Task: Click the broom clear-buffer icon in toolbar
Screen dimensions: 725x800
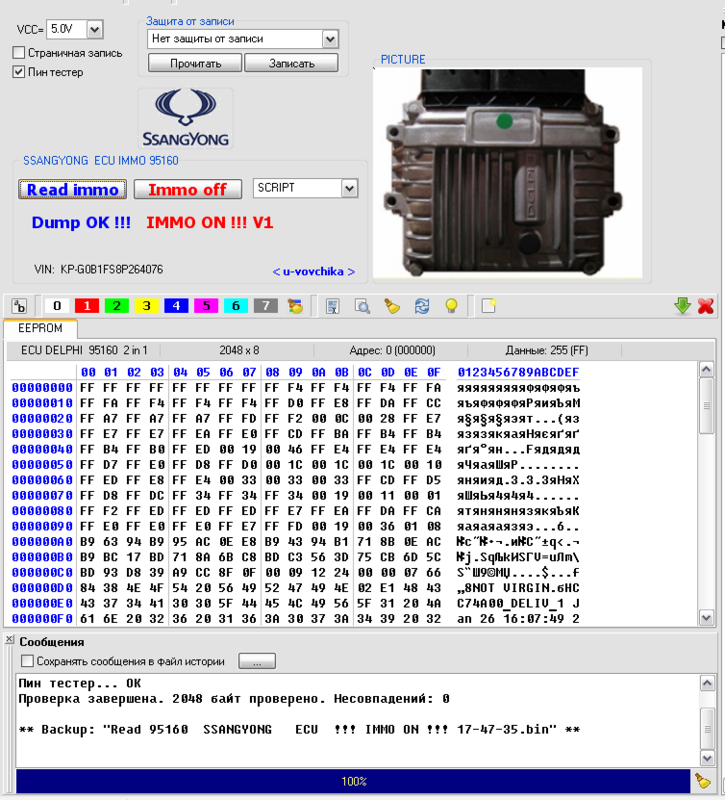Action: pyautogui.click(x=392, y=306)
